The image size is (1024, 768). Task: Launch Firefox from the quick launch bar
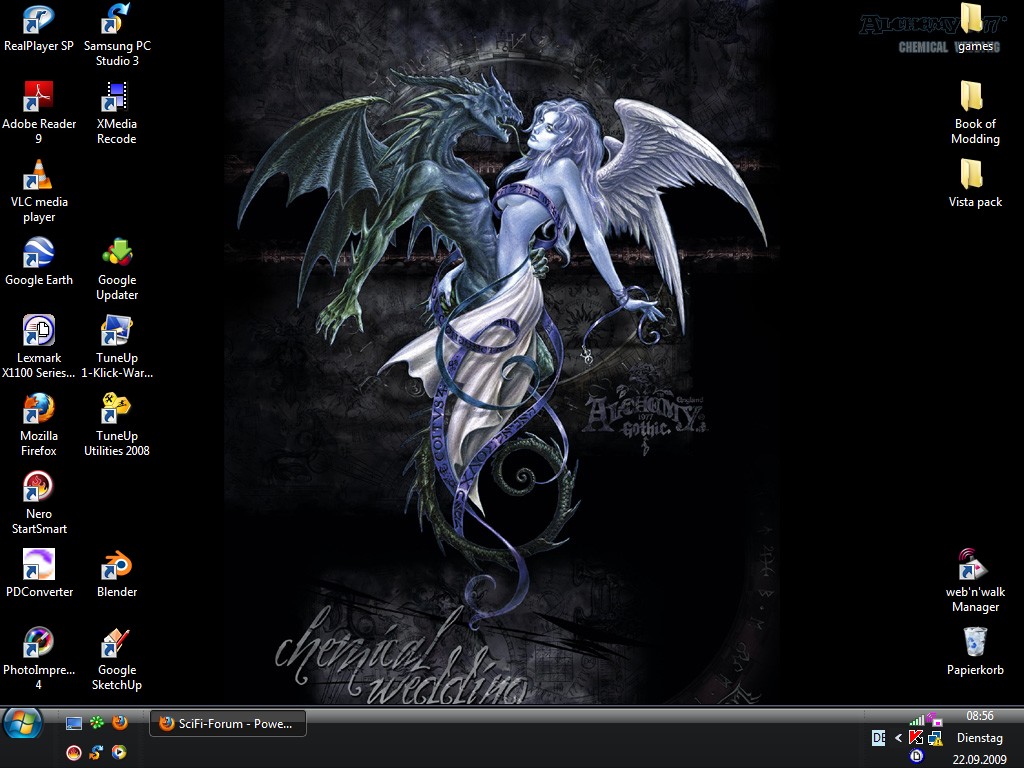[120, 723]
